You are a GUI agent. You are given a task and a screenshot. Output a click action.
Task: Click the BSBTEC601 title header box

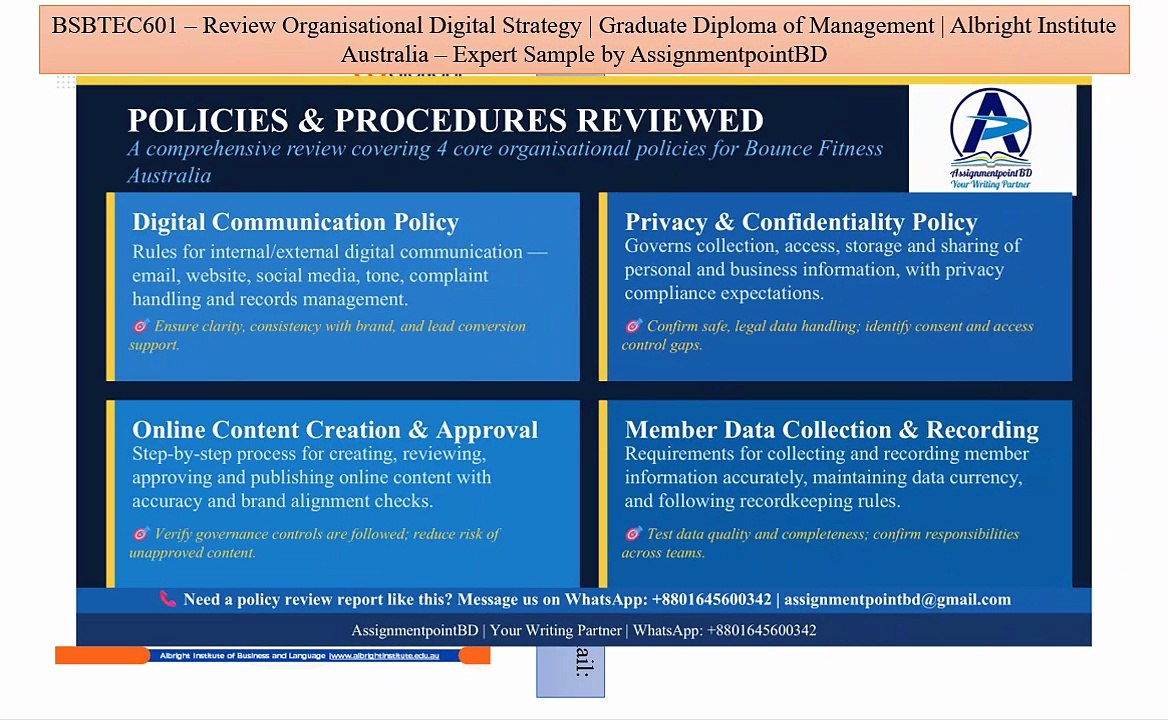584,39
